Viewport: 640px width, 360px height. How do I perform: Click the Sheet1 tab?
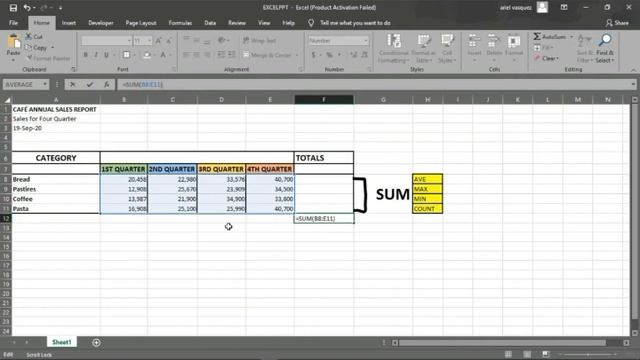62,342
